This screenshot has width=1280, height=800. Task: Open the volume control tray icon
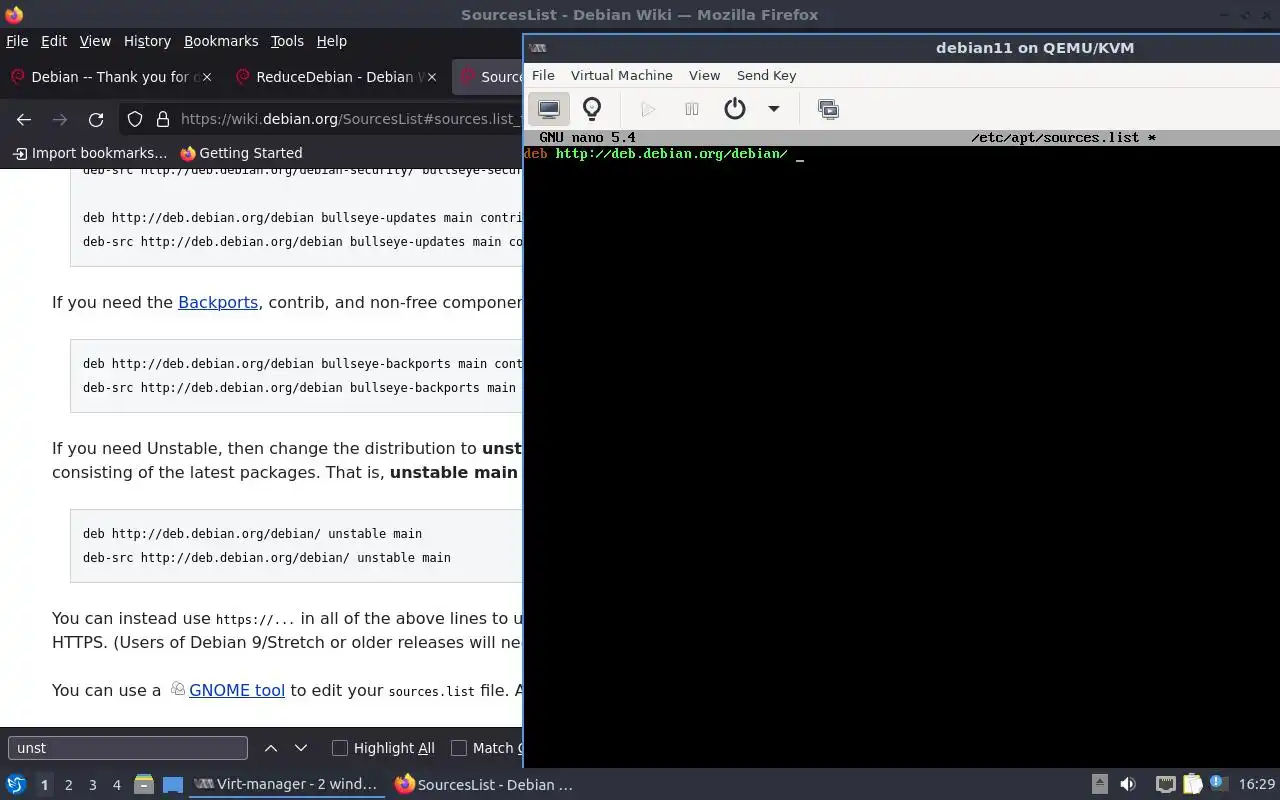(x=1128, y=785)
